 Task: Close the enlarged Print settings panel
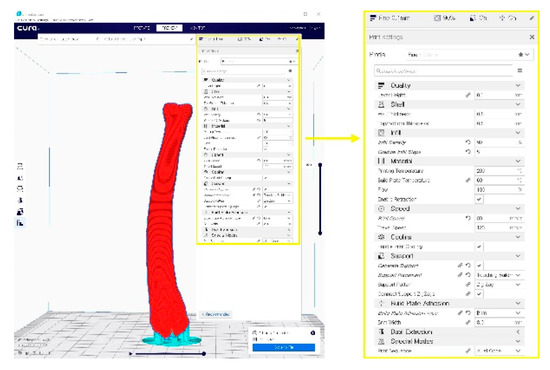pyautogui.click(x=532, y=37)
